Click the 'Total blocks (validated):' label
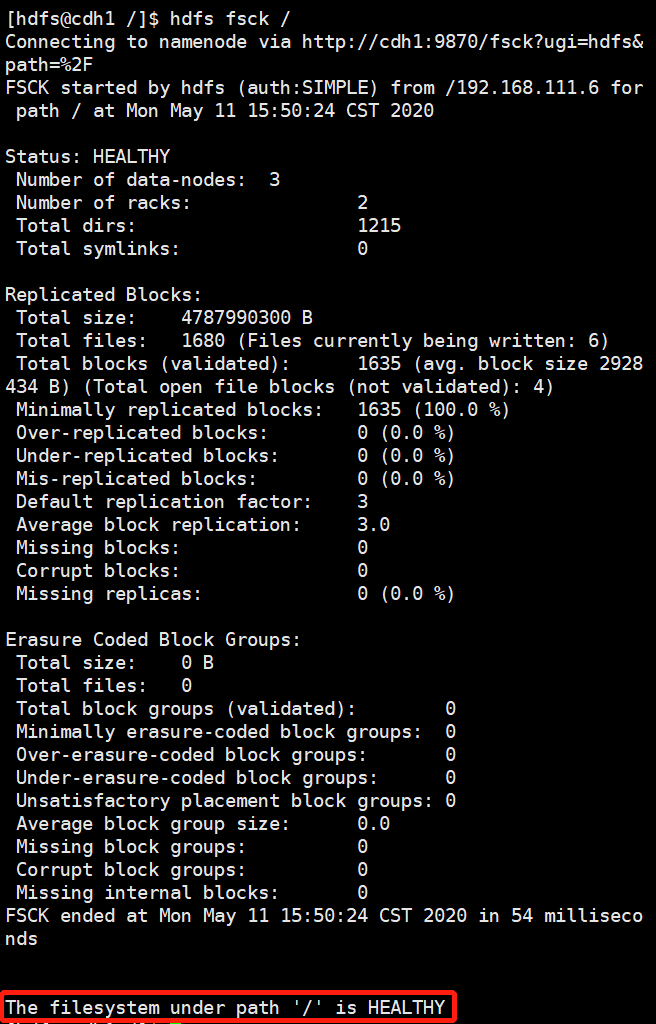Viewport: 656px width, 1024px height. point(153,364)
